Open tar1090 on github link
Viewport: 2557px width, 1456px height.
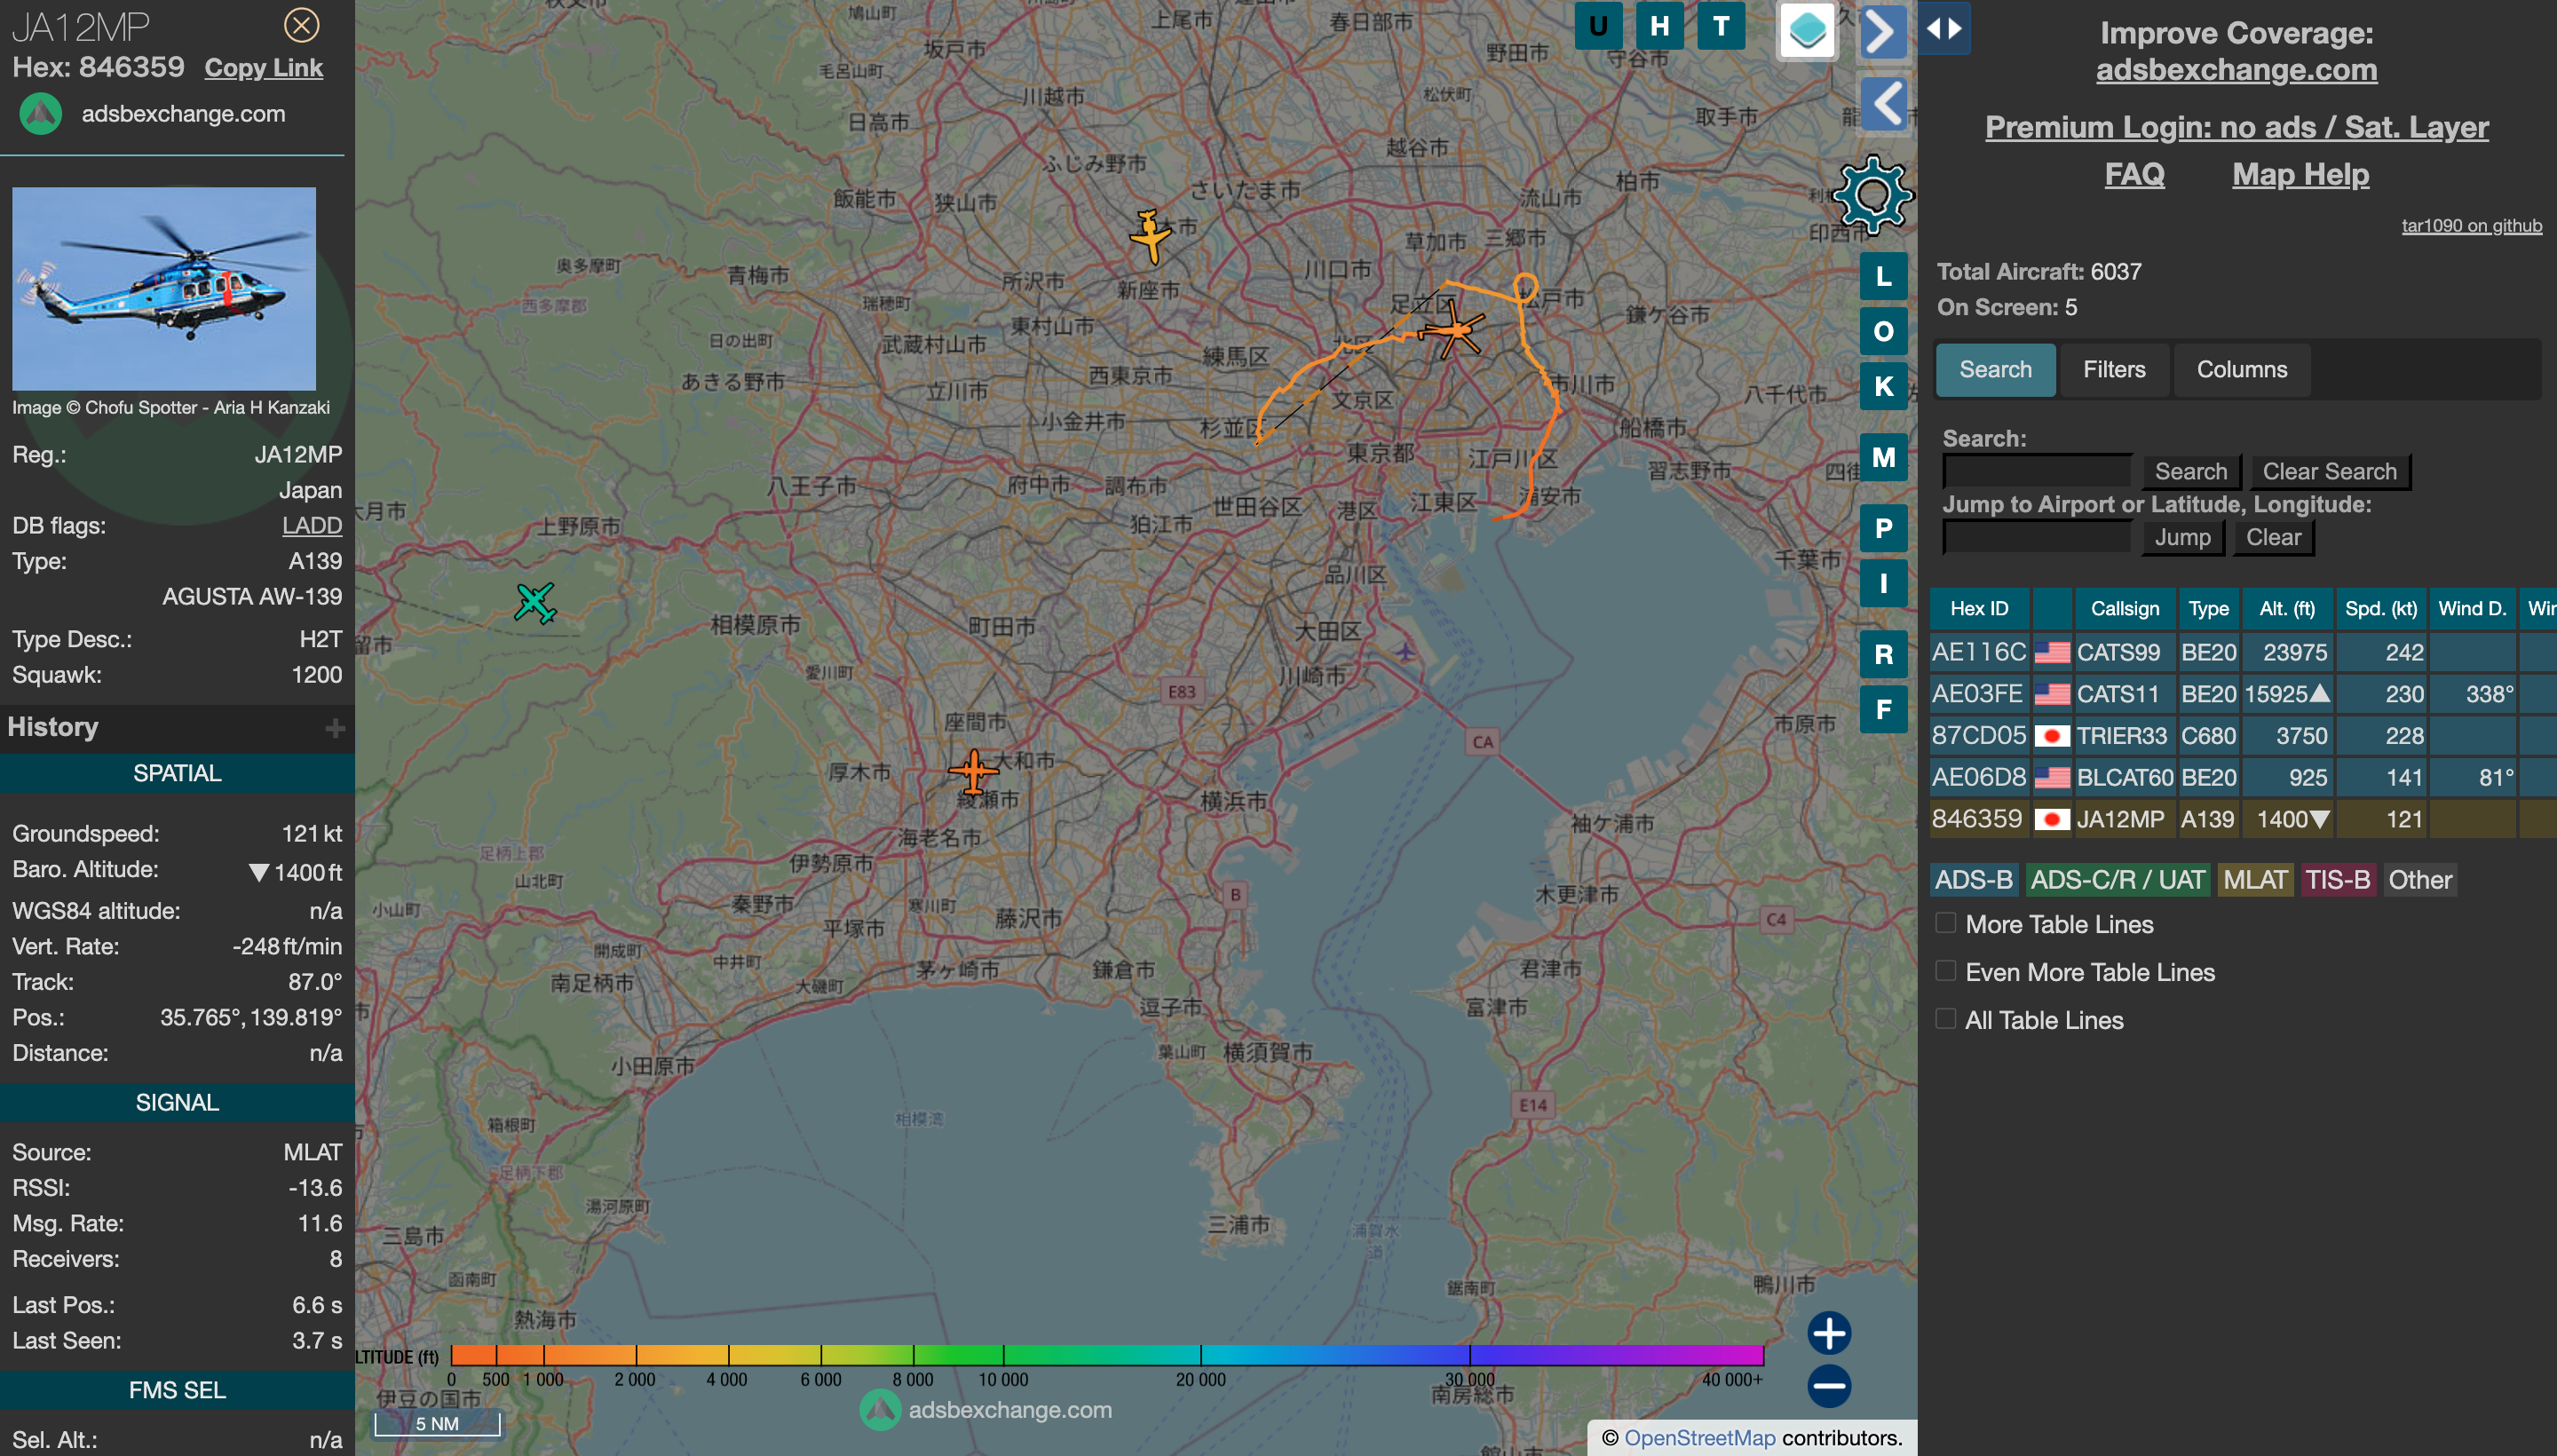coord(2471,226)
